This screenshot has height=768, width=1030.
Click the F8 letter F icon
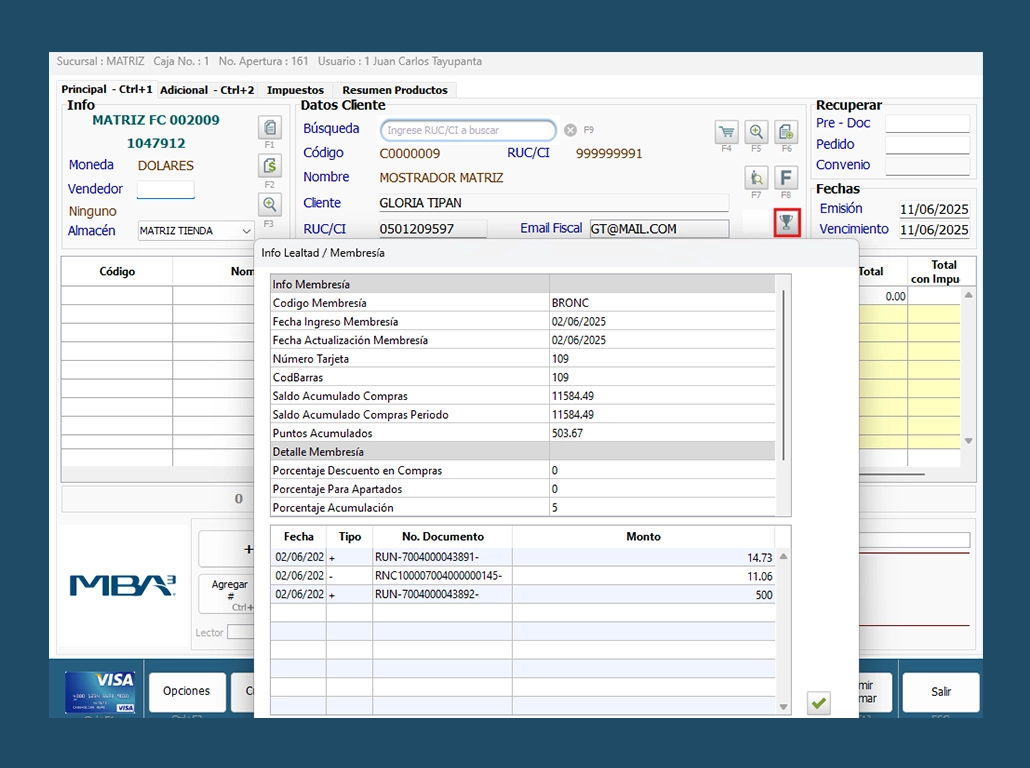click(x=786, y=178)
